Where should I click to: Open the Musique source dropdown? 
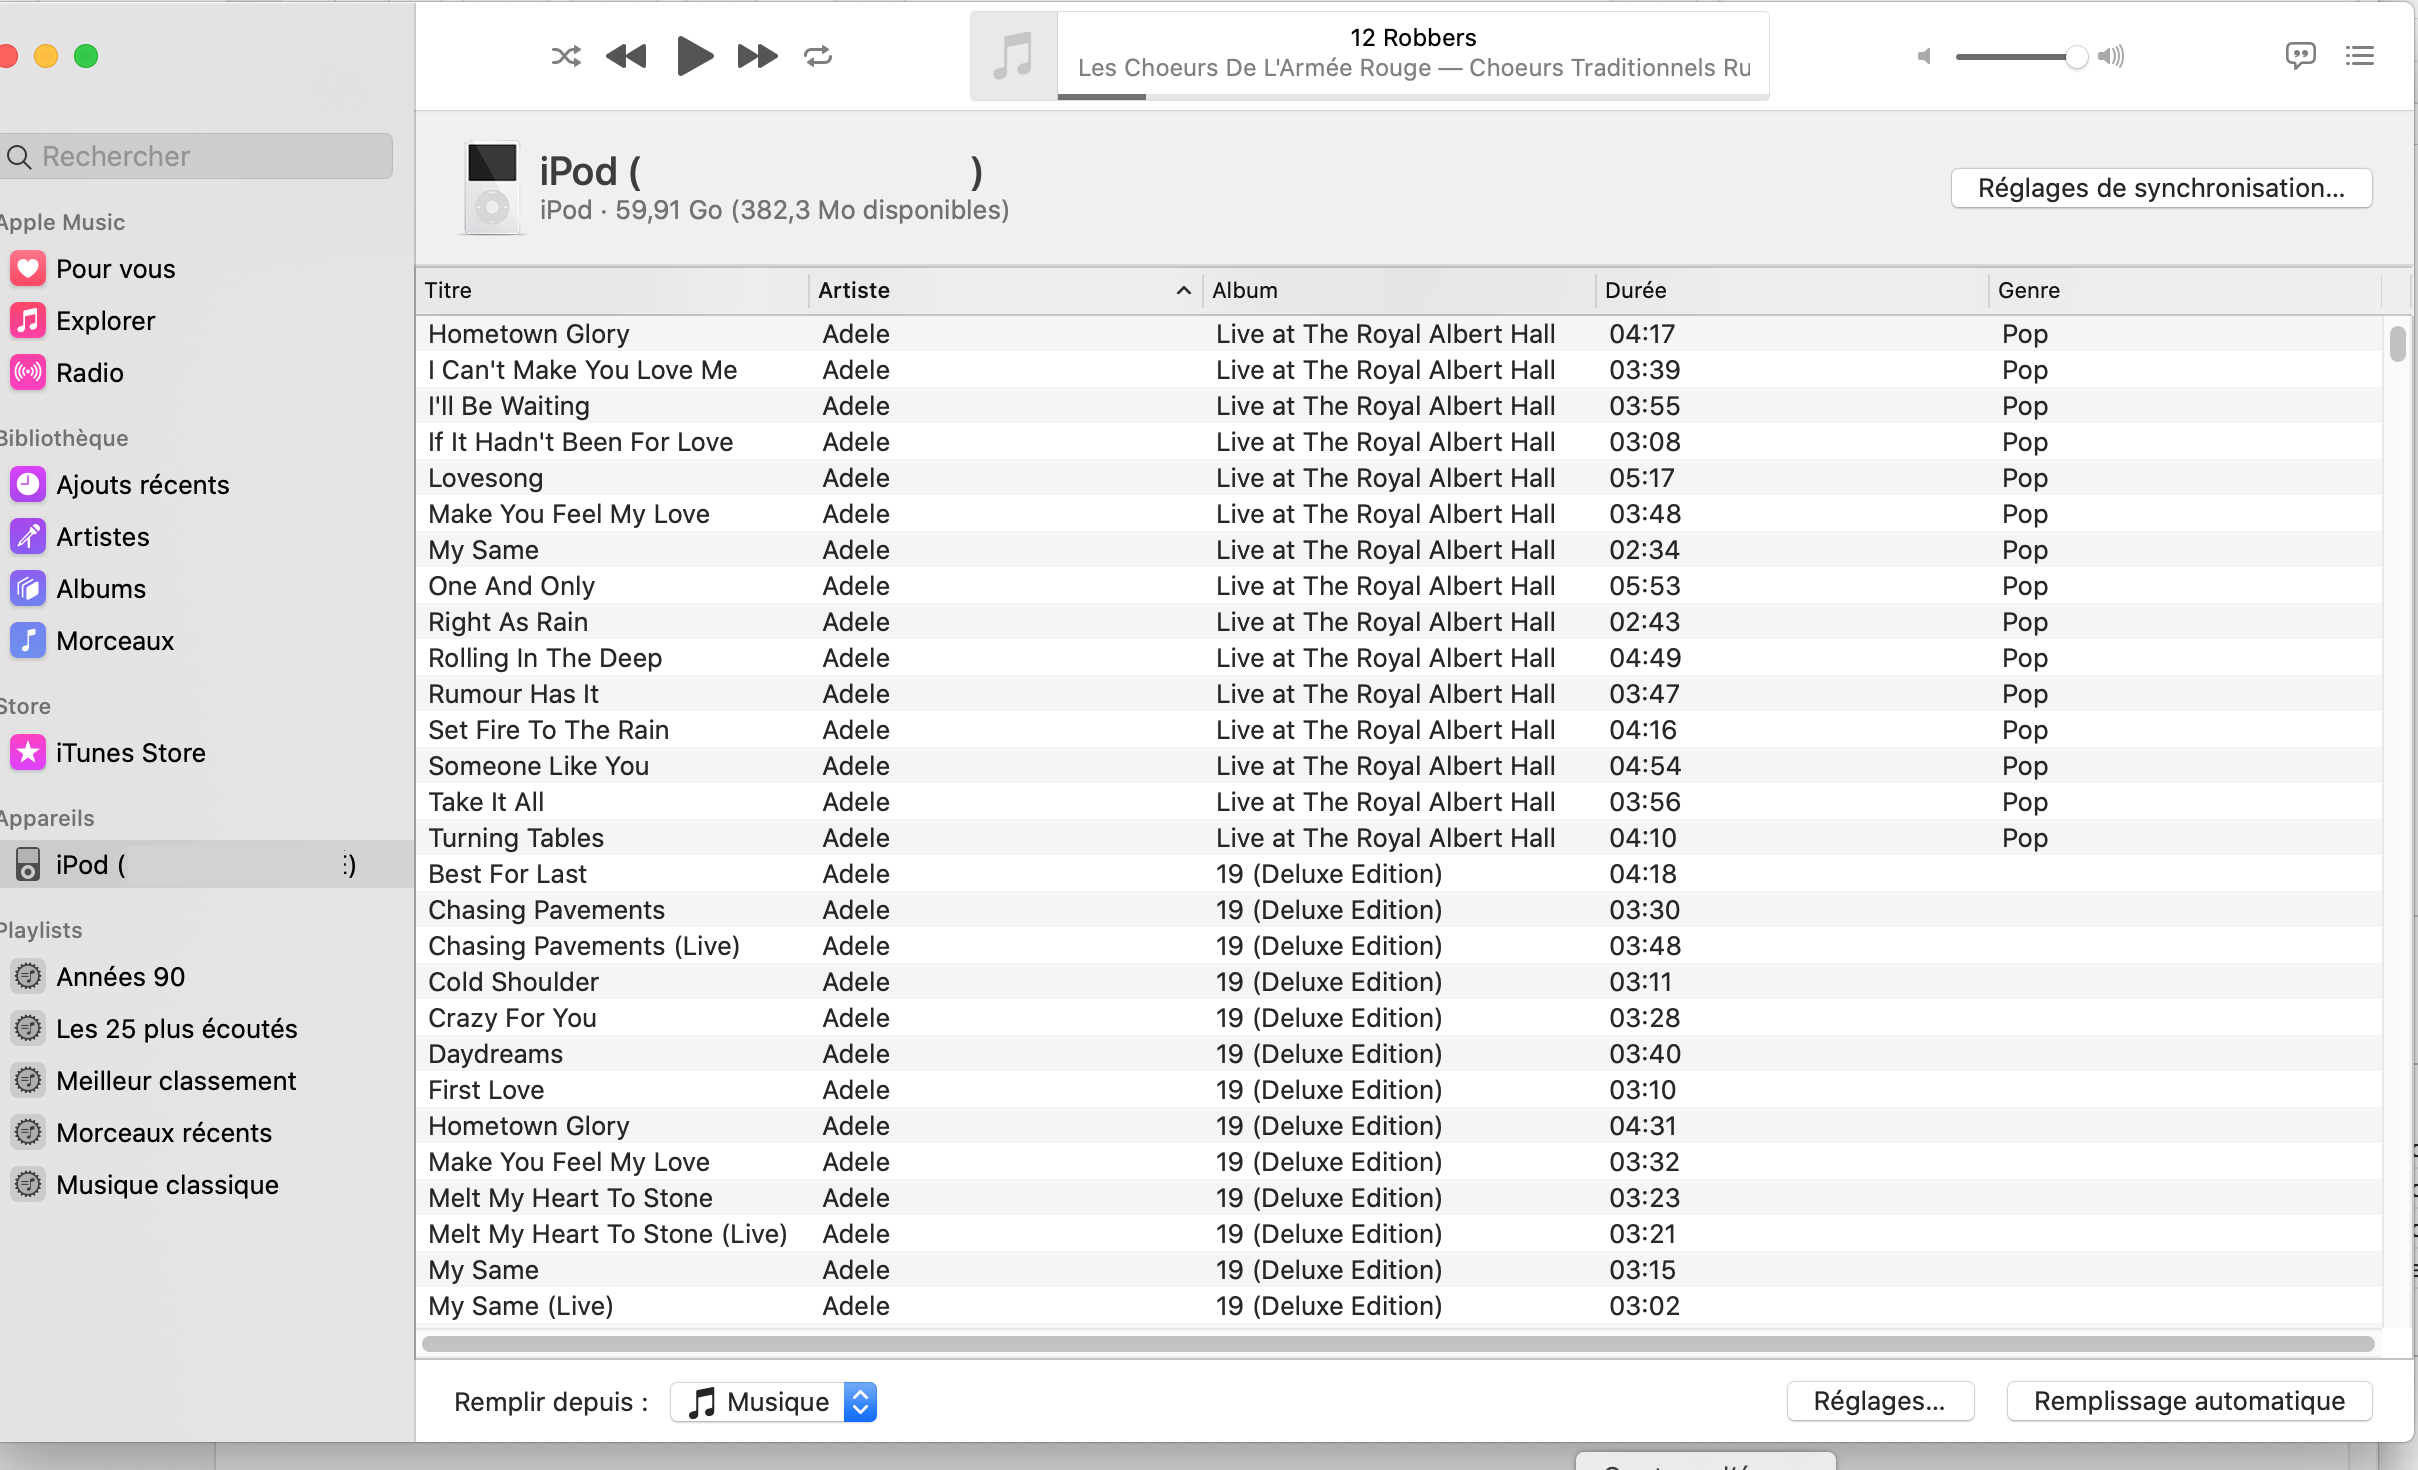point(774,1402)
